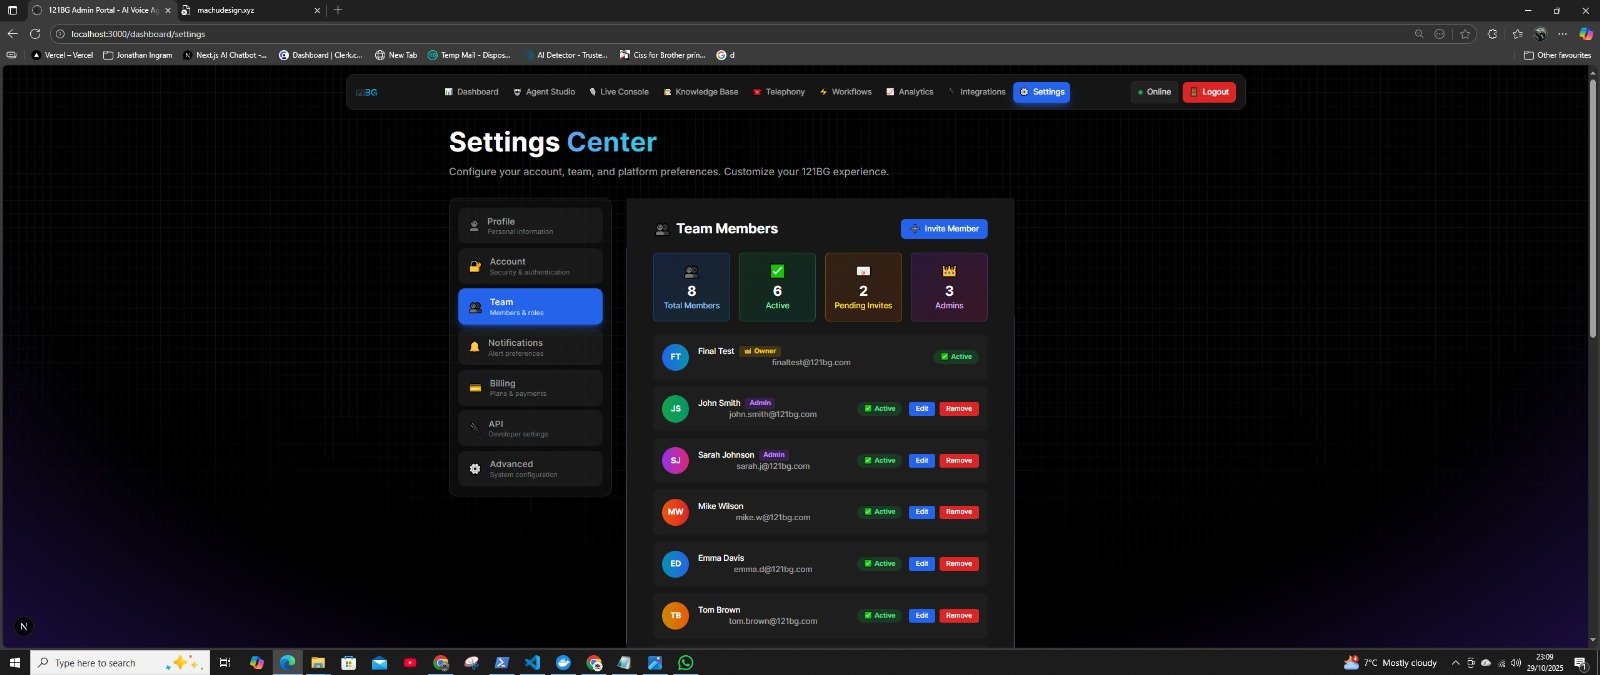Click the Admin badge beside Sarah Johnson
This screenshot has height=675, width=1600.
pyautogui.click(x=774, y=455)
